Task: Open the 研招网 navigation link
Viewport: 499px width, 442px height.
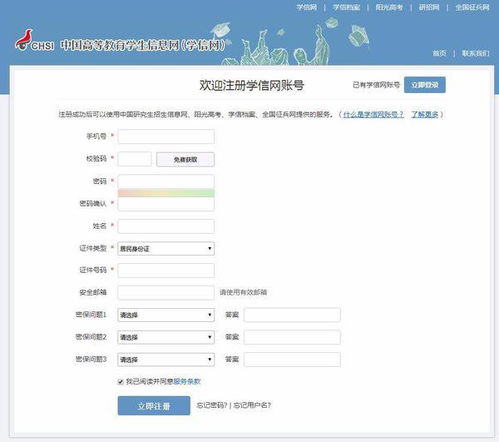Action: point(429,7)
